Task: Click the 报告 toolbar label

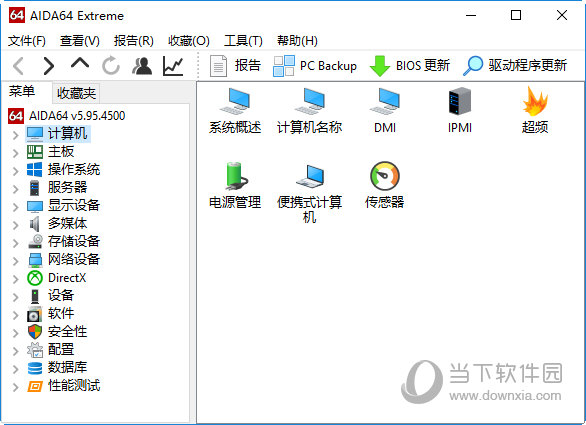Action: (x=247, y=66)
